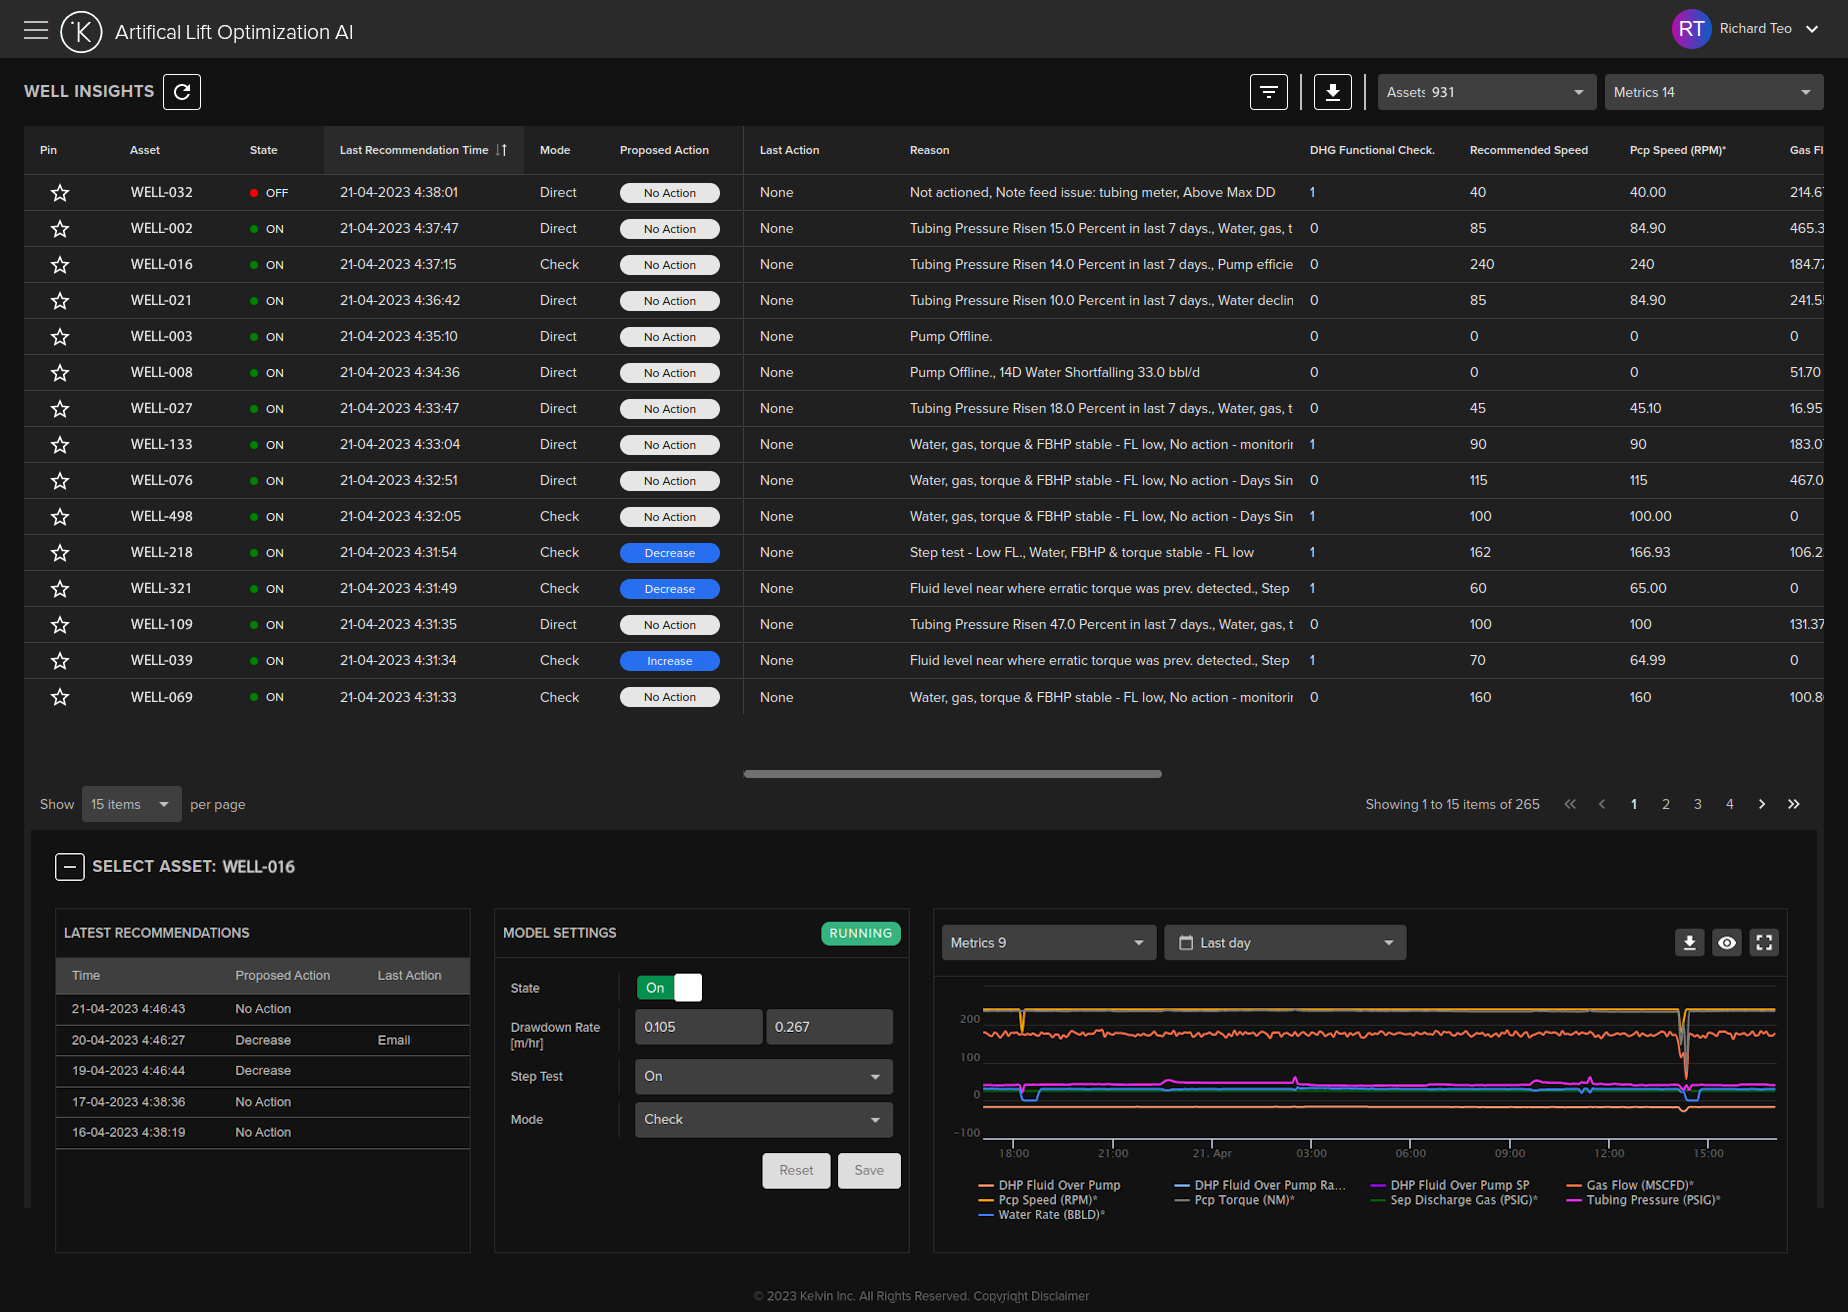Screen dimensions: 1848x1312
Task: Click the calendar icon in the time range selector
Action: tap(1185, 942)
